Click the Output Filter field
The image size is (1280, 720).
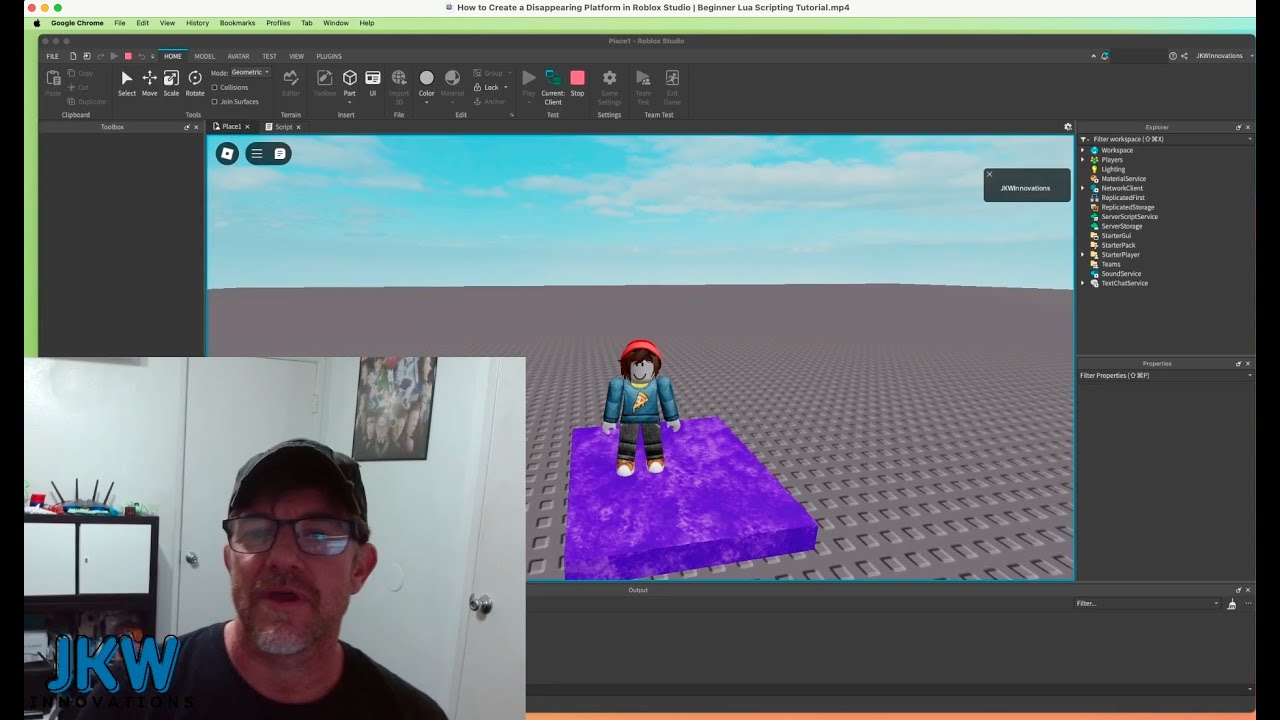pos(1148,603)
